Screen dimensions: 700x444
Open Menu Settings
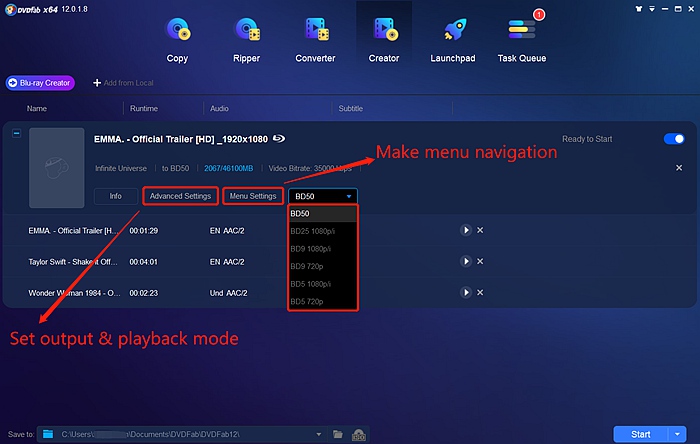click(253, 196)
